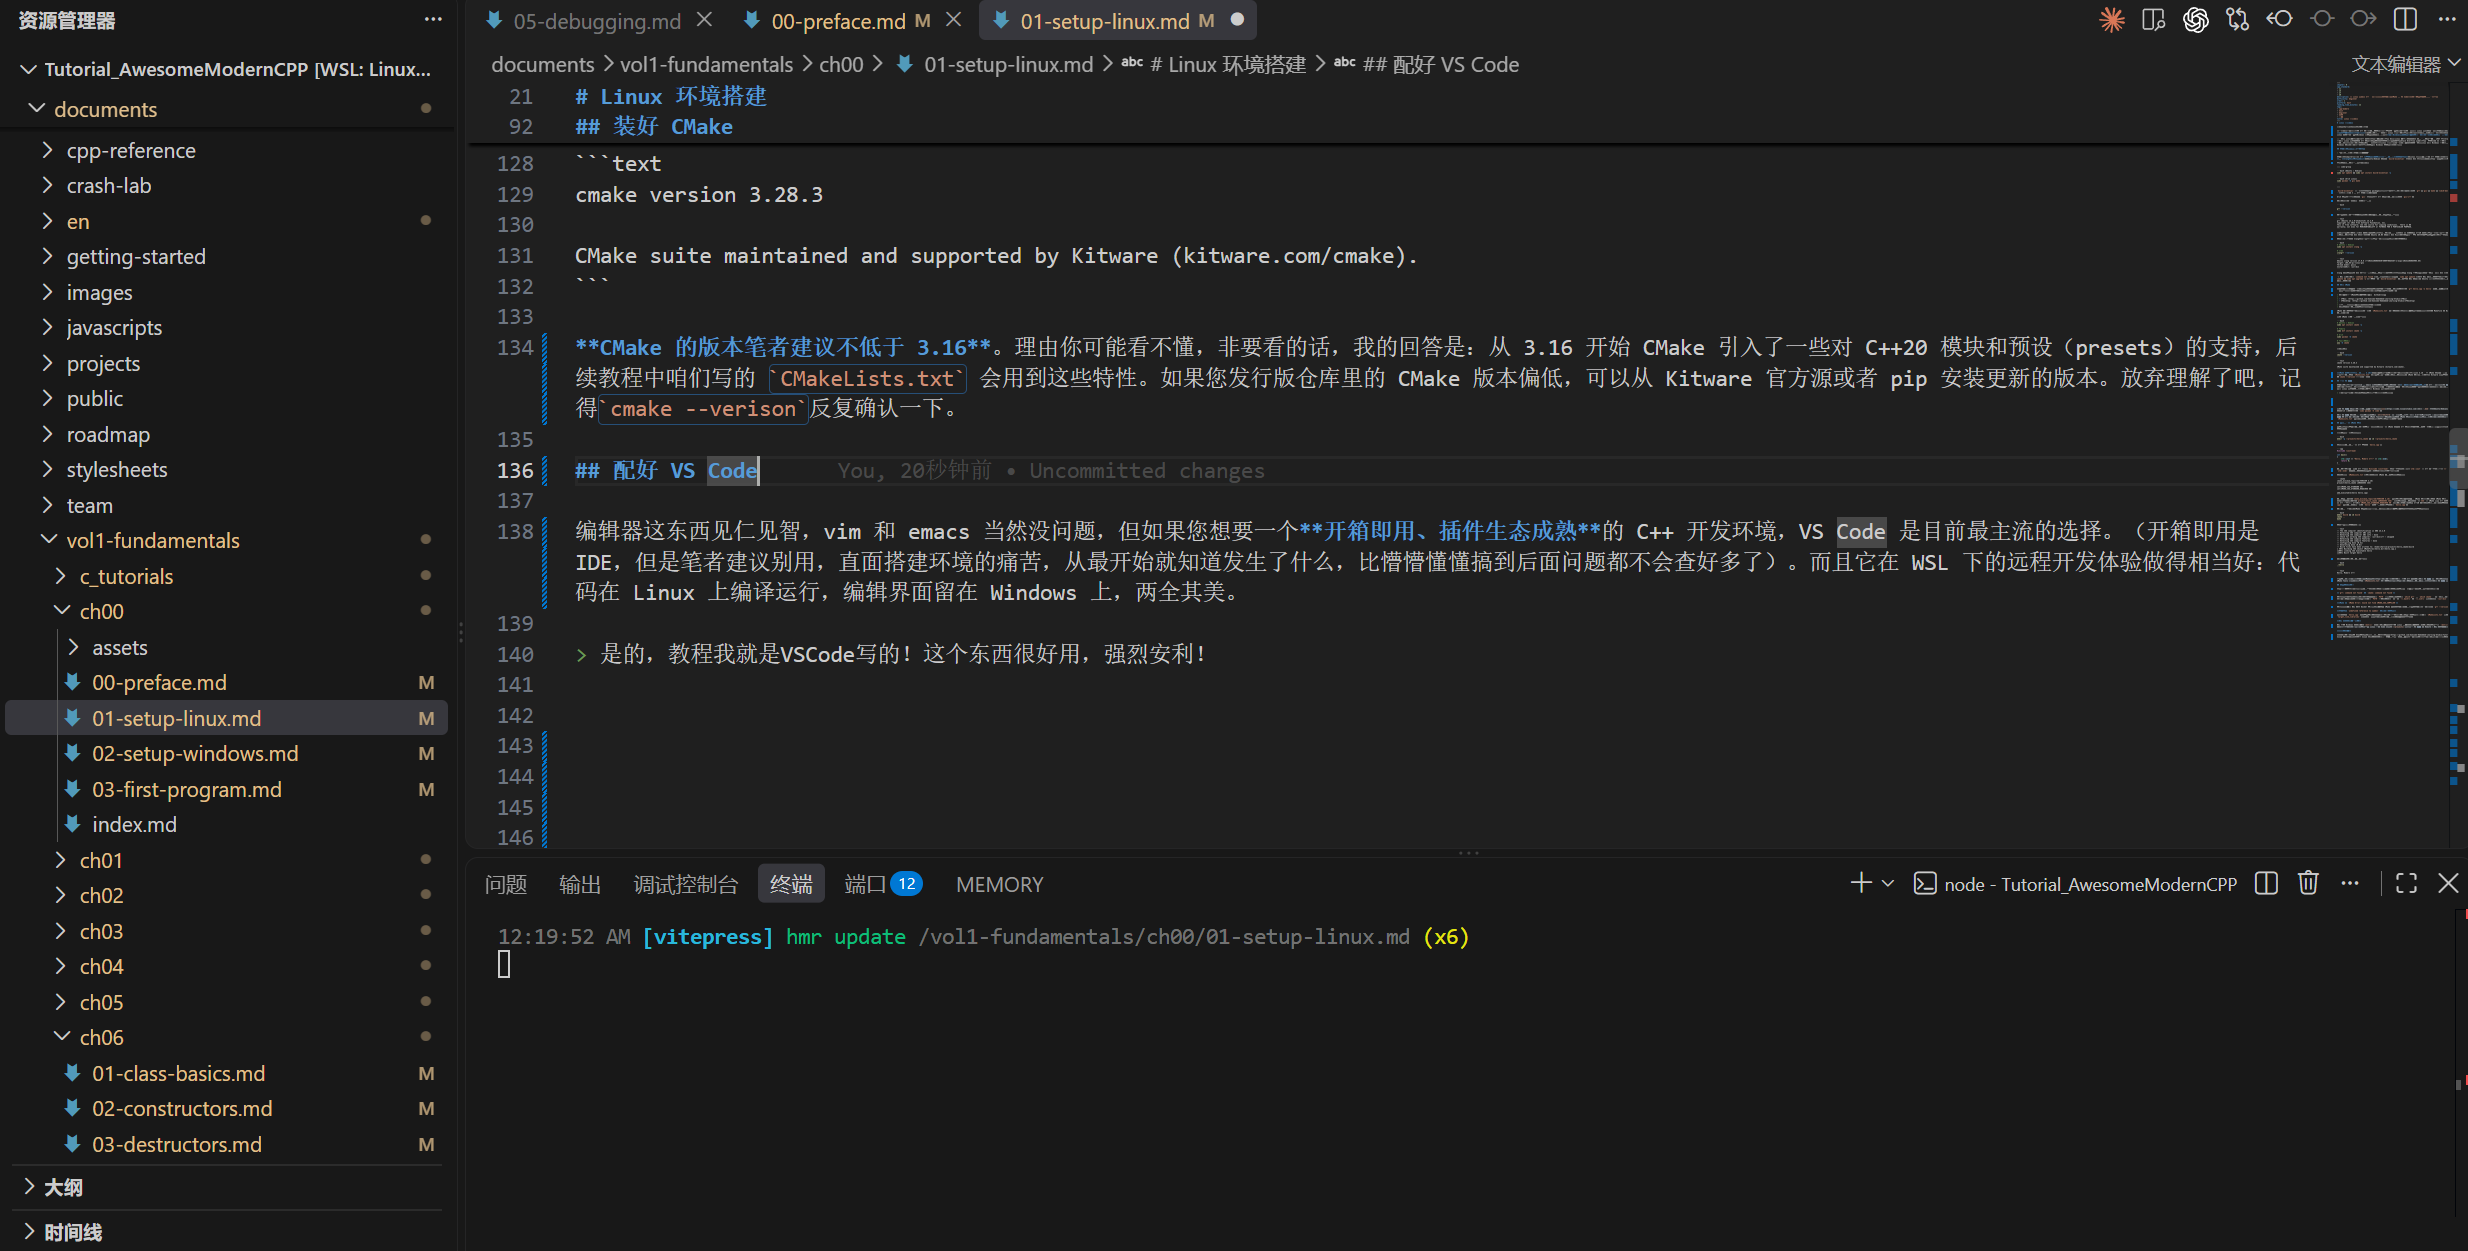Click the current commit circle icon
2468x1251 pixels.
point(2322,20)
